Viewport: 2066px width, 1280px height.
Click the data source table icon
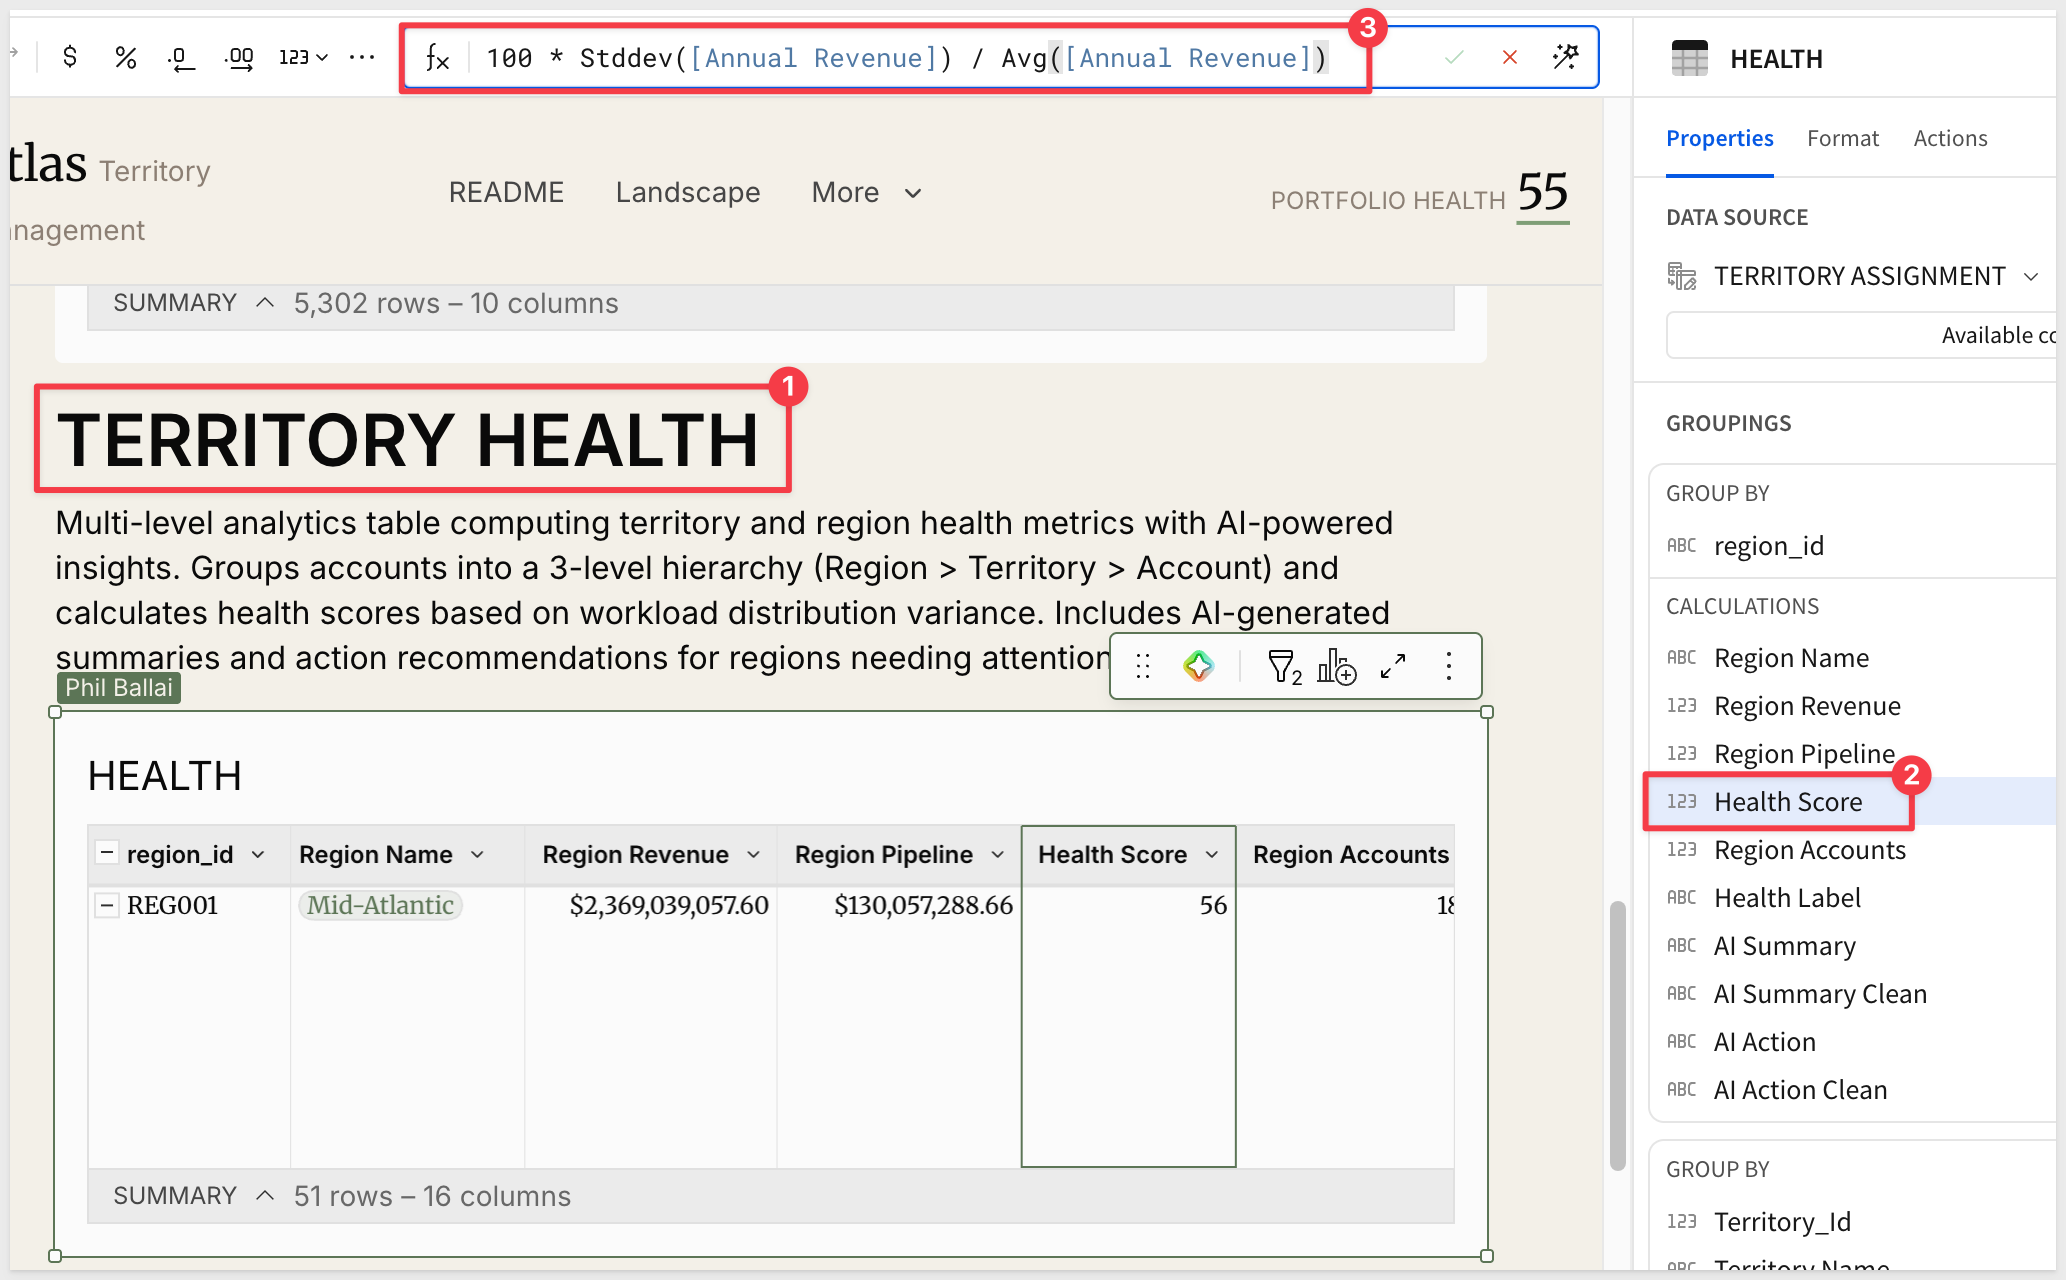(1682, 276)
